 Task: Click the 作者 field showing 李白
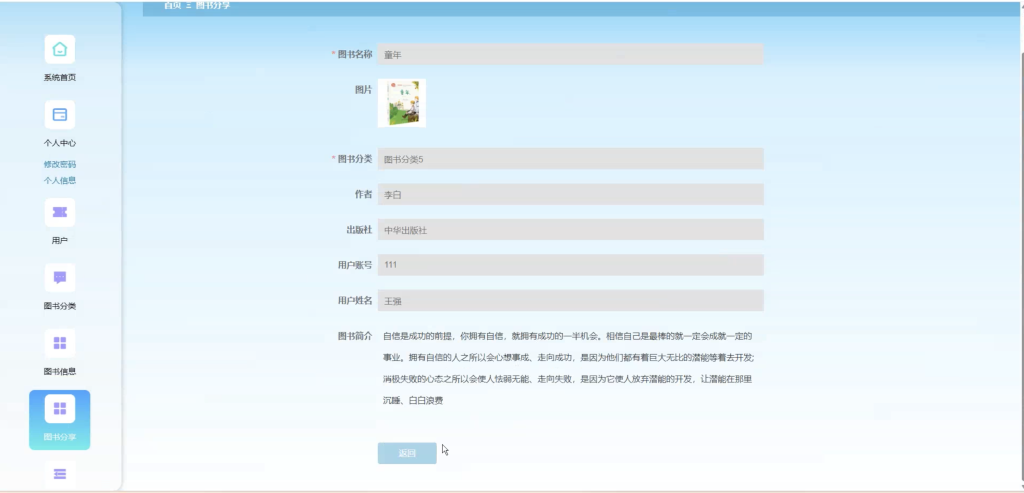tap(570, 194)
